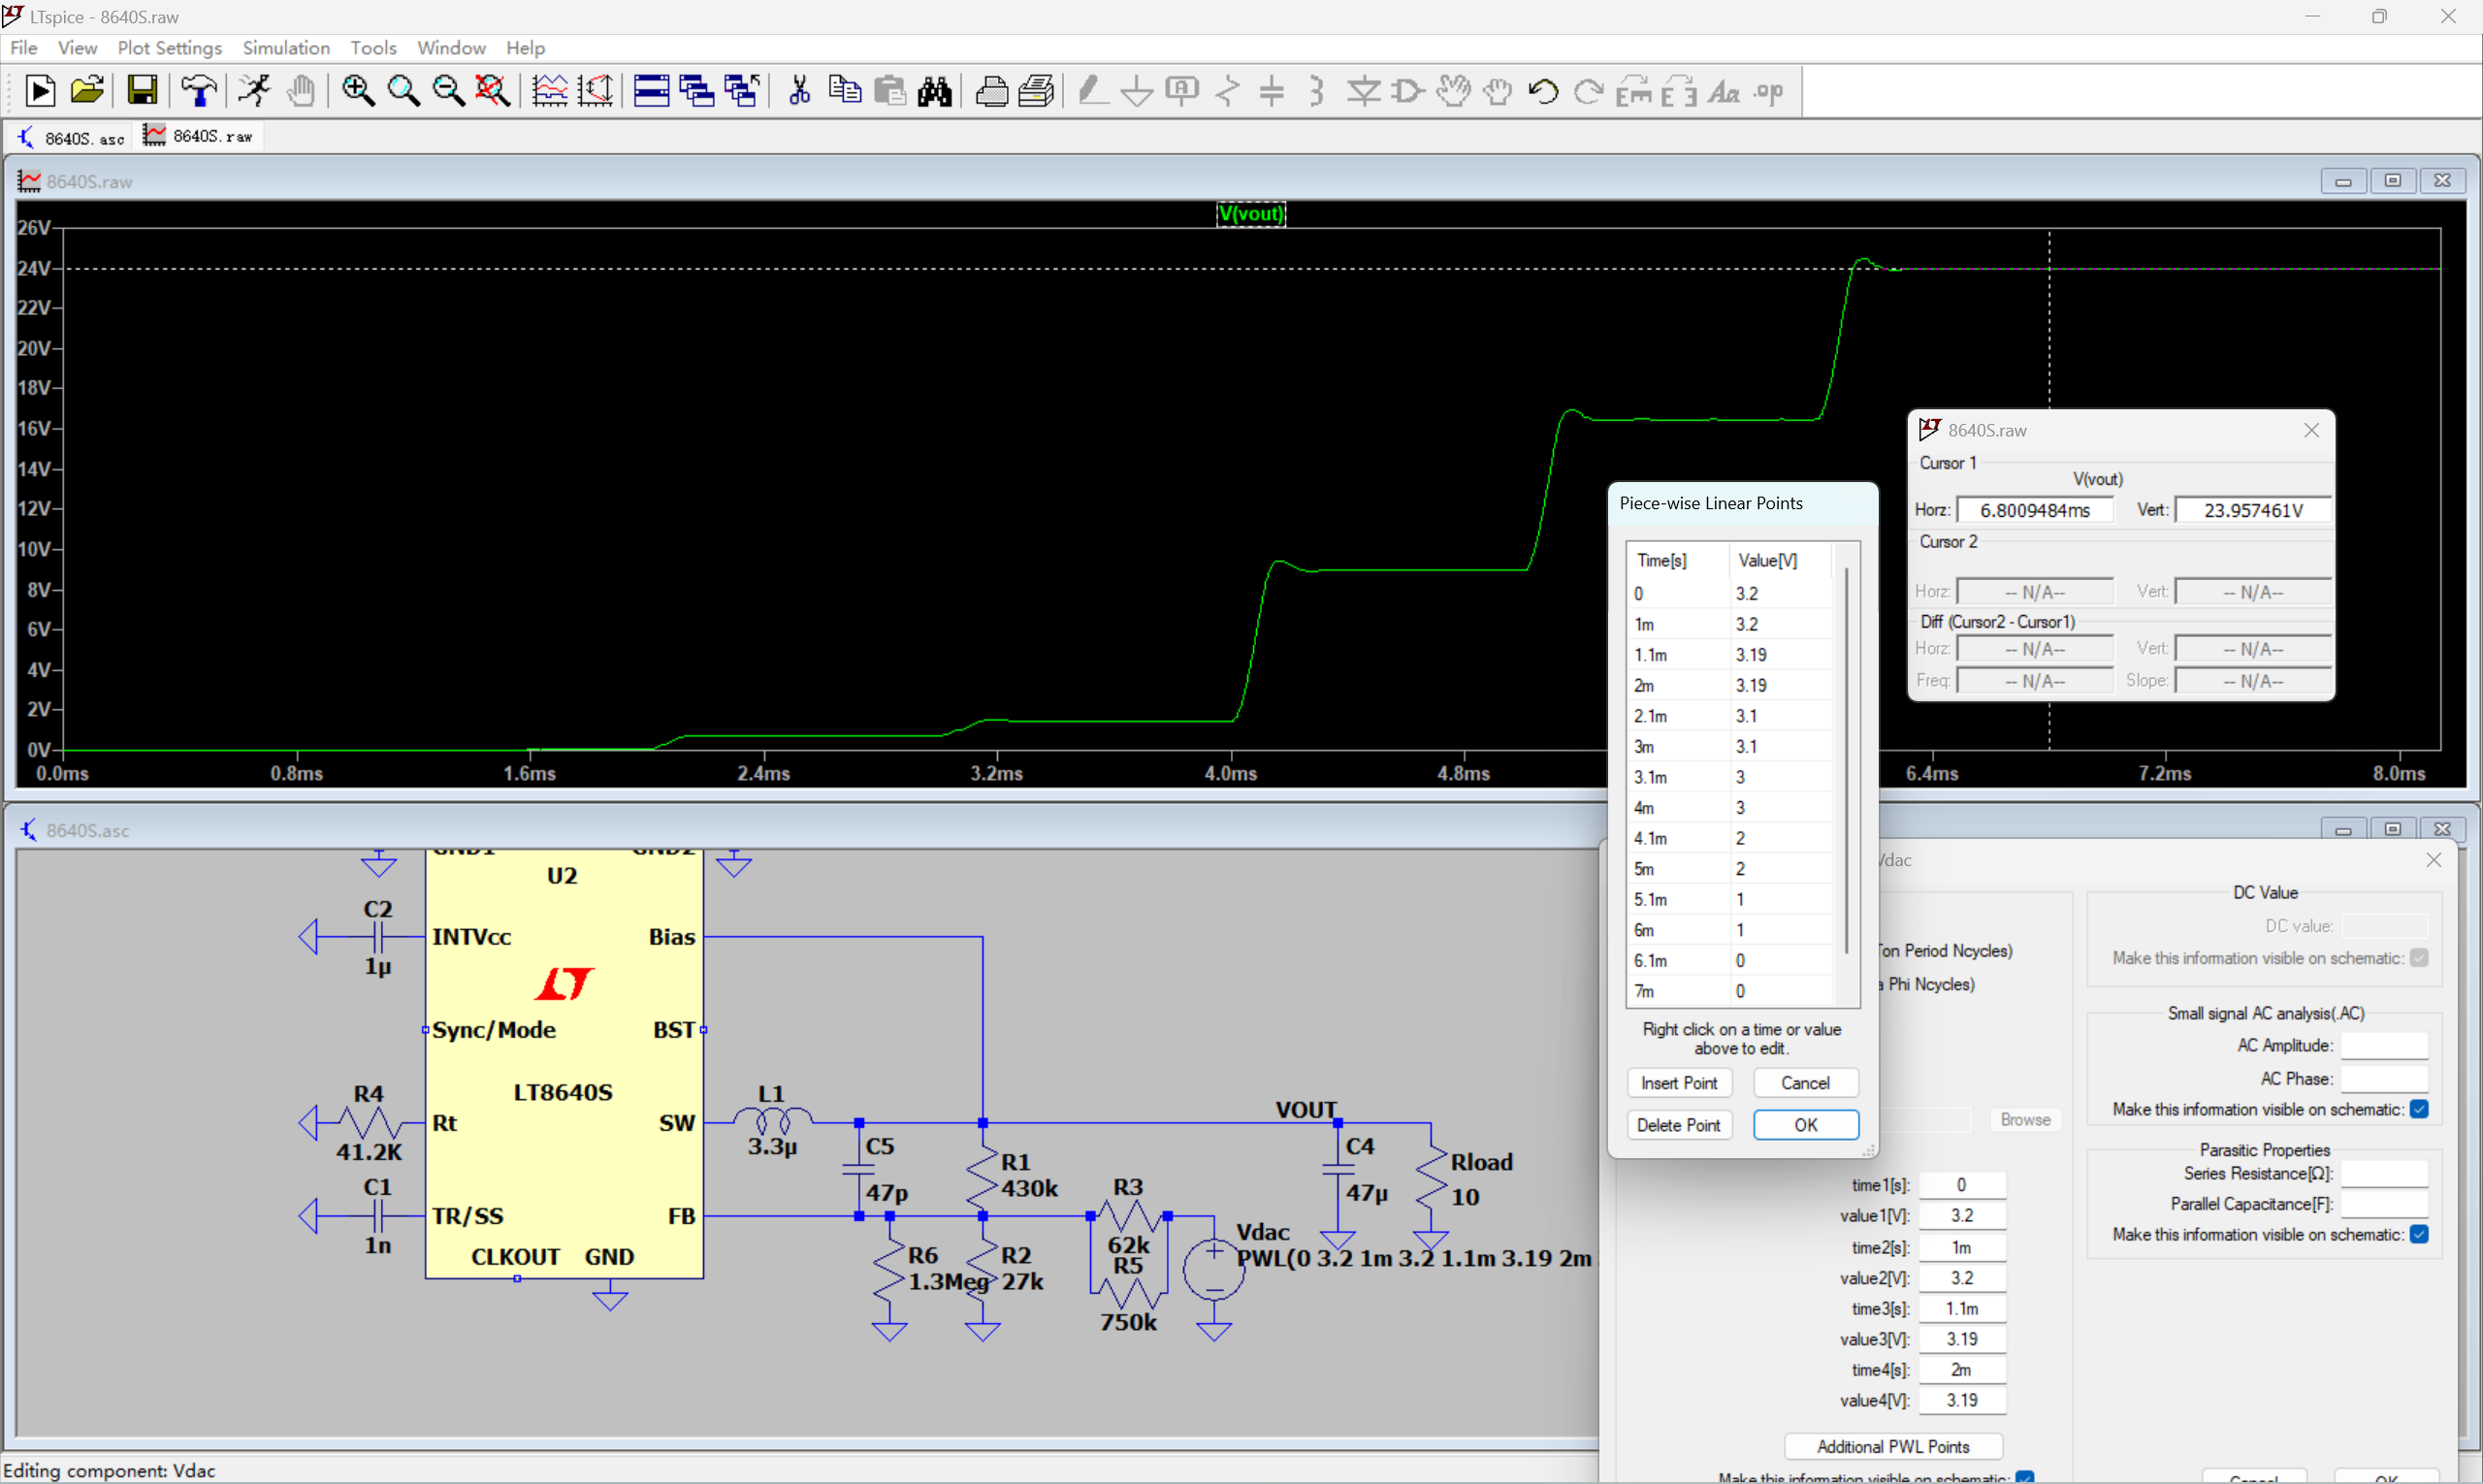Screen dimensions: 2483x1484
Task: Click the Paste clipboard icon
Action: (889, 91)
